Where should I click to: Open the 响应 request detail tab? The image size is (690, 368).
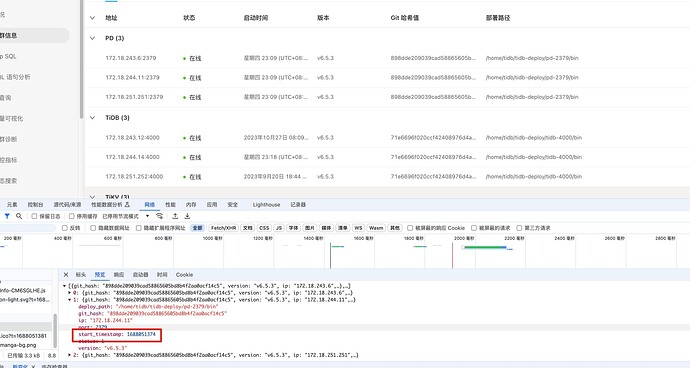click(119, 275)
